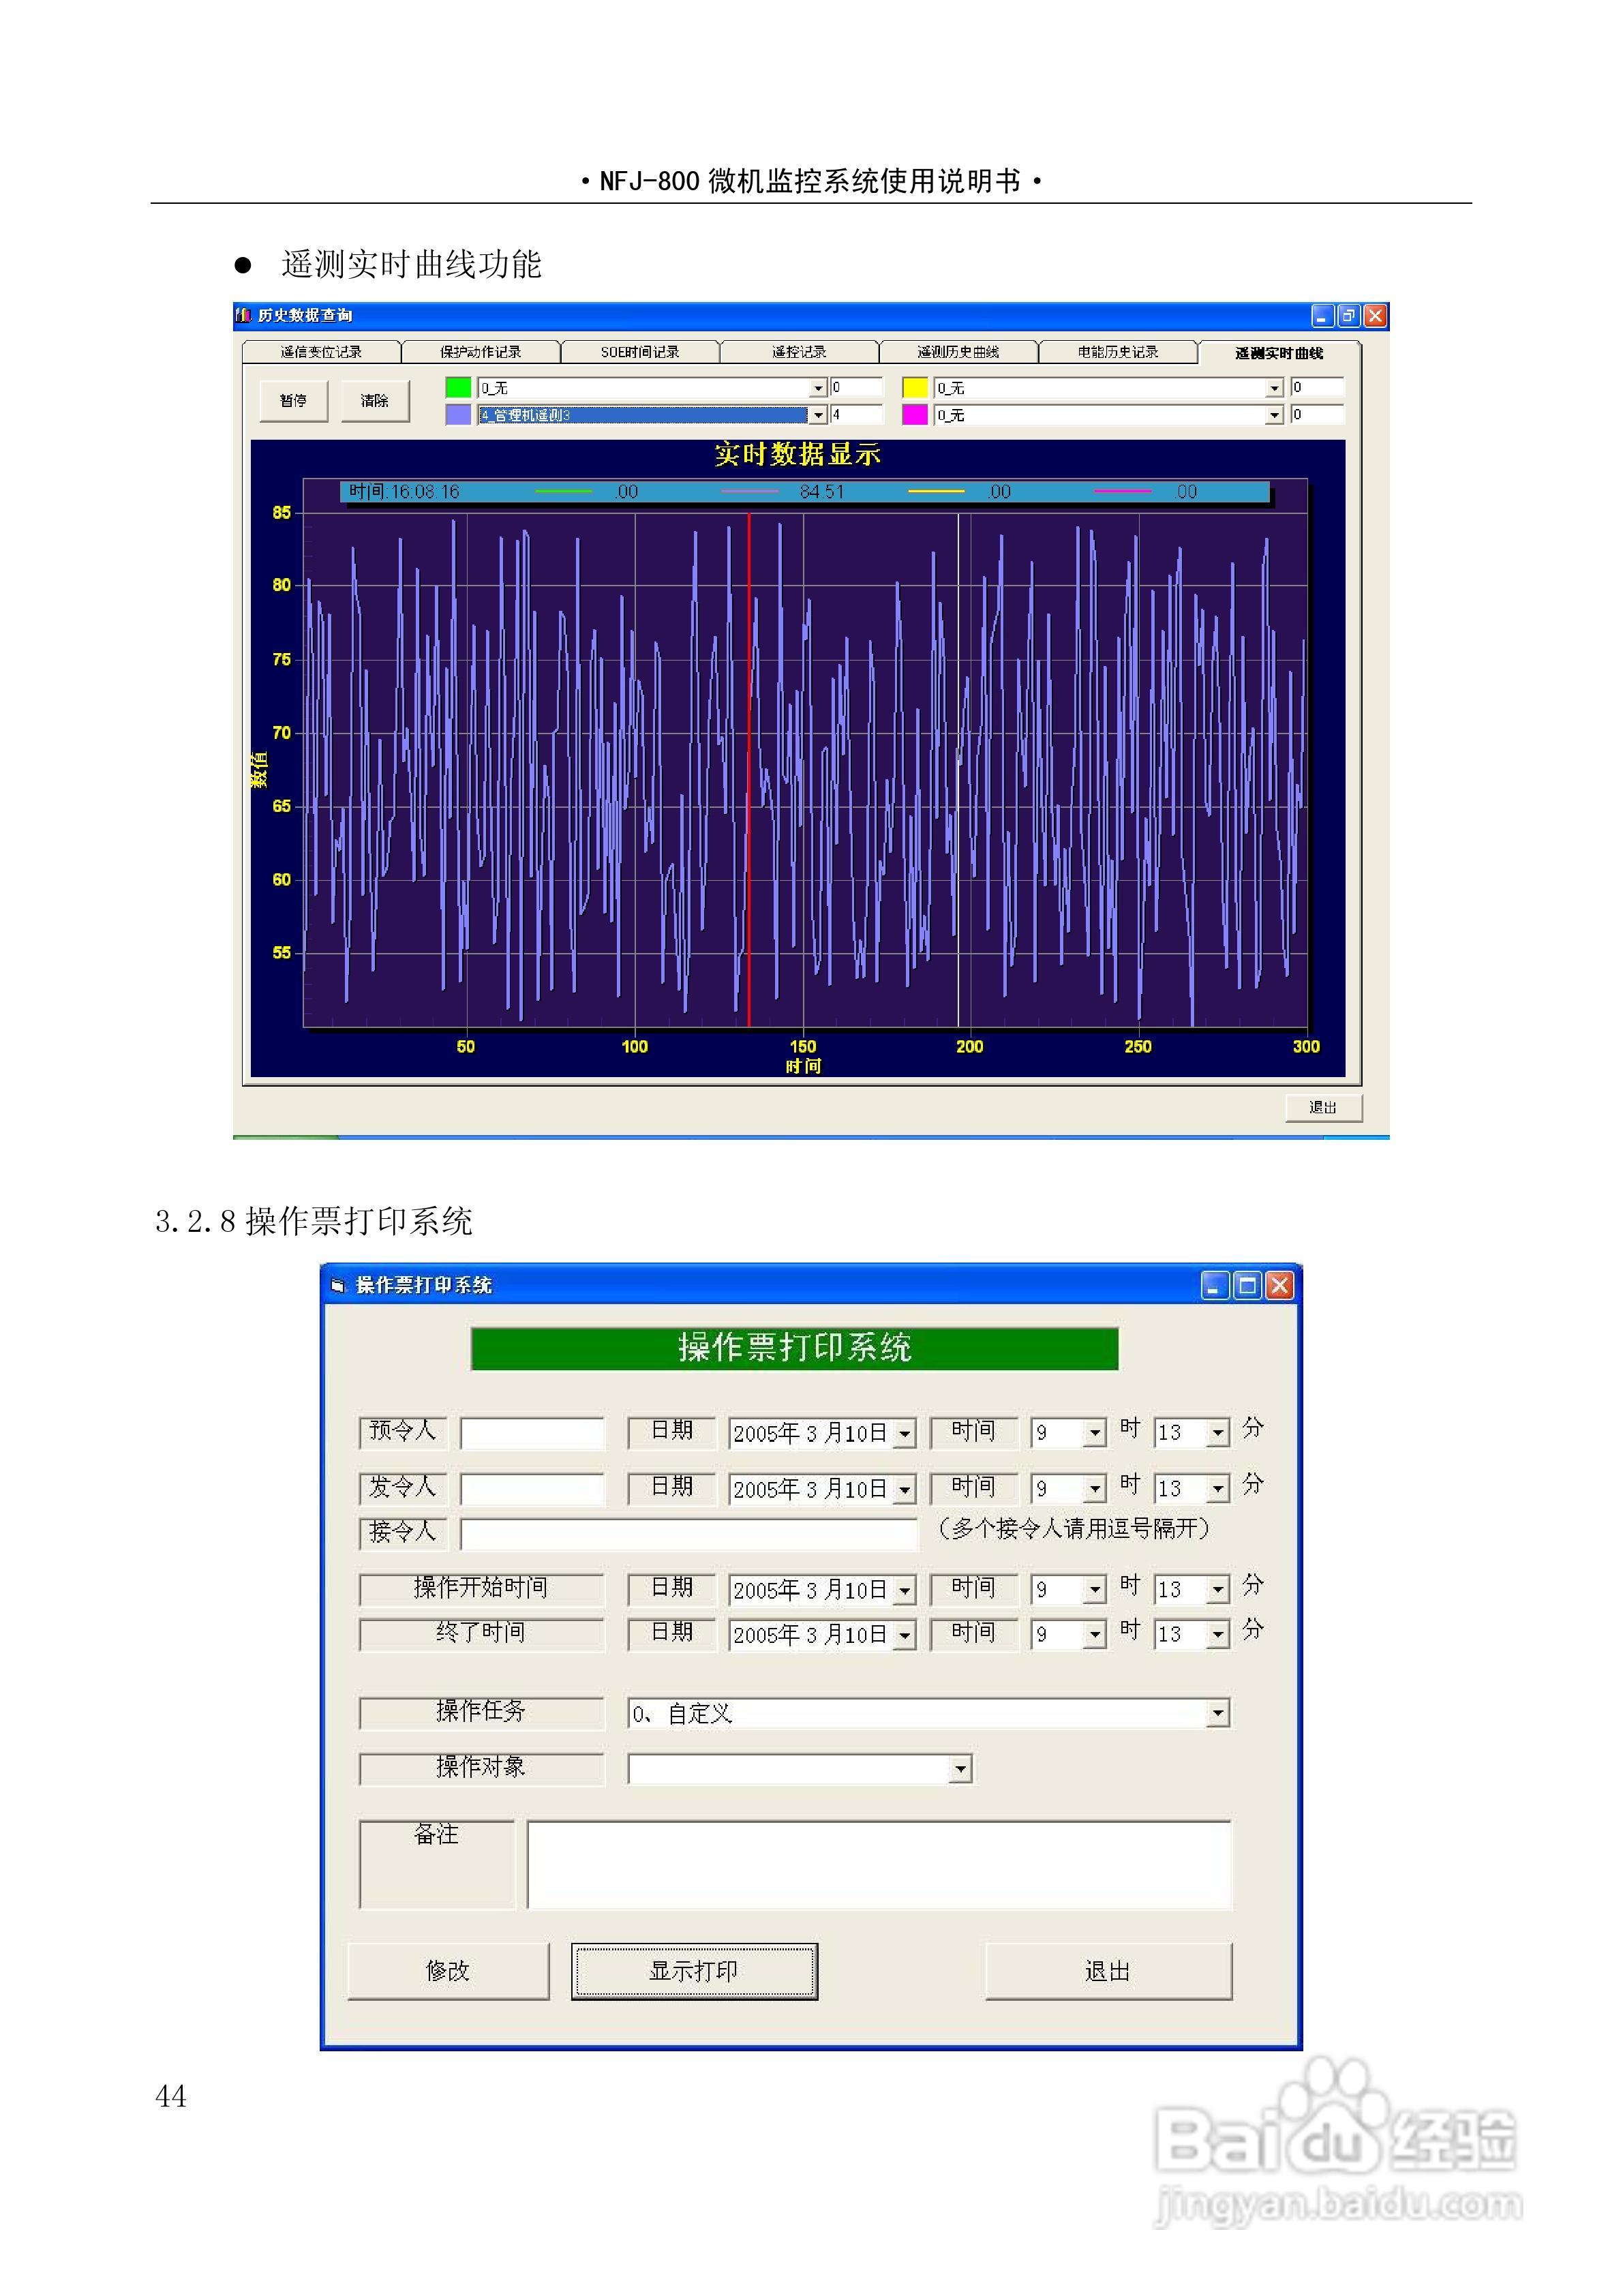Expand the 终了时间 minute dropdown

1217,1635
